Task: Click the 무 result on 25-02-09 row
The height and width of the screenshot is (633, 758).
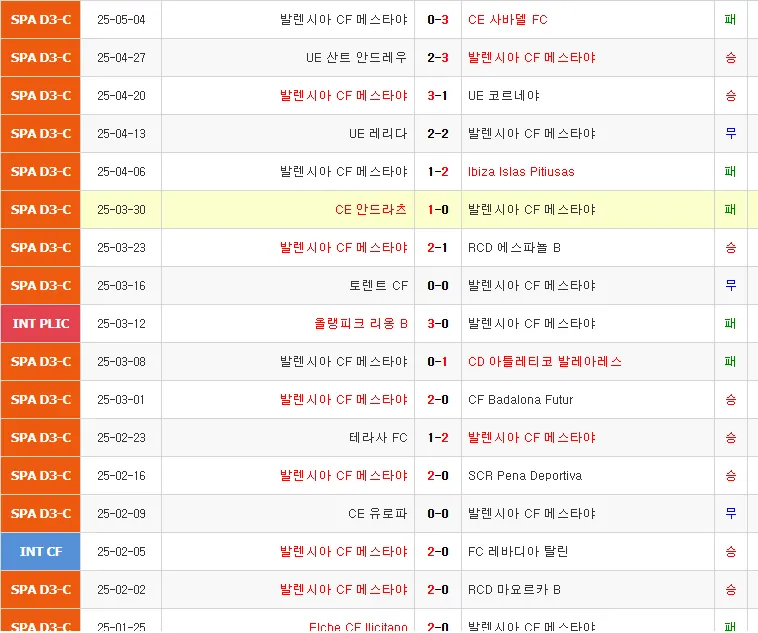Action: tap(730, 514)
